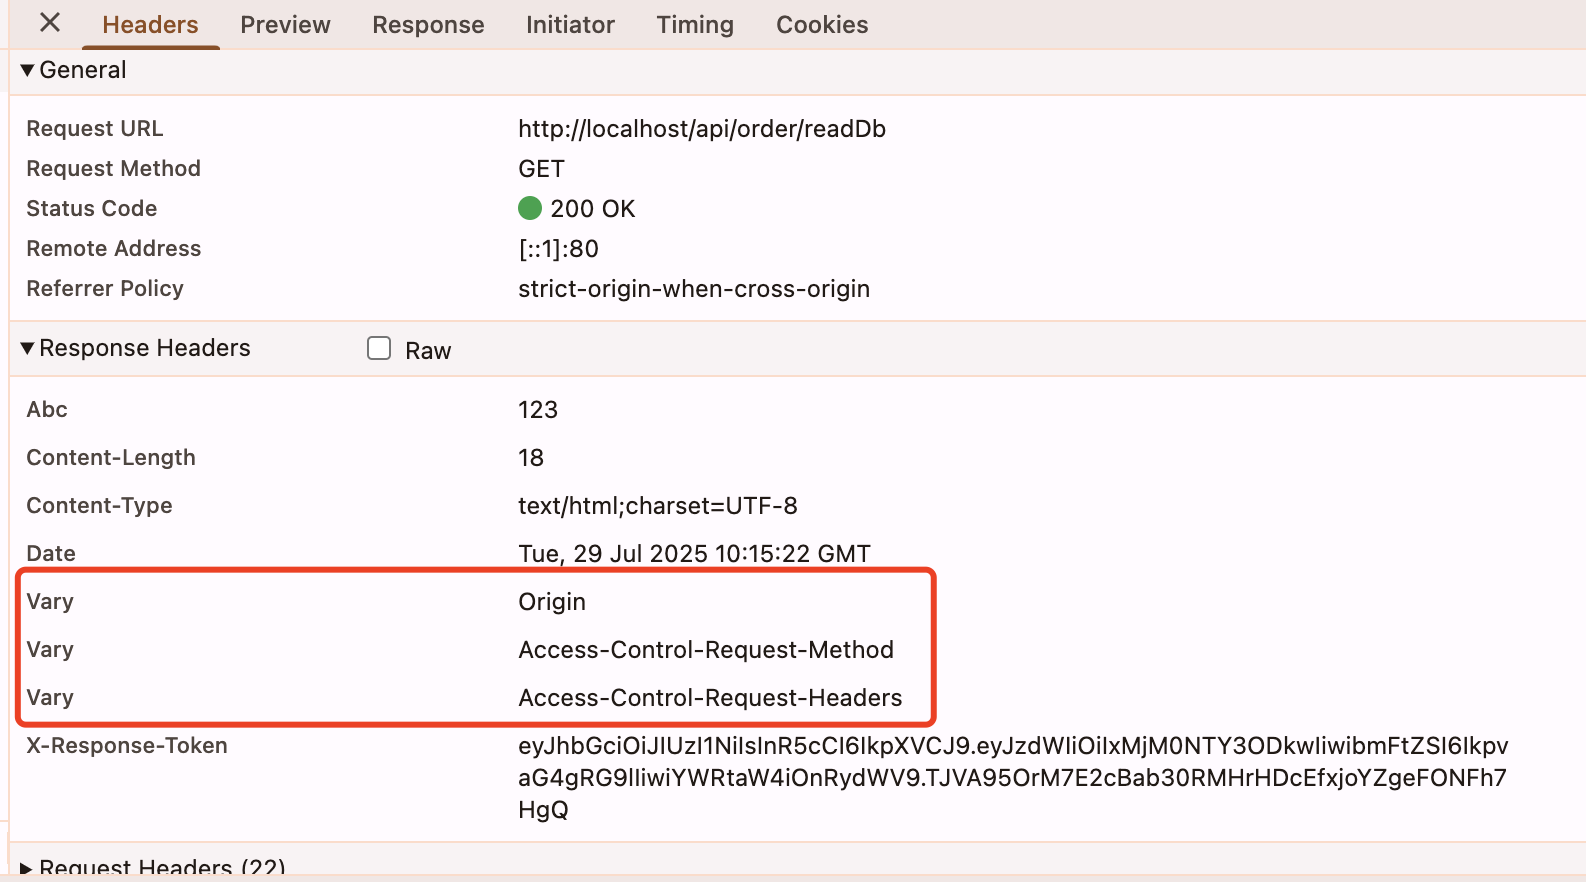Click the Access-Control-Request-Method value
The width and height of the screenshot is (1586, 882).
pyautogui.click(x=706, y=650)
